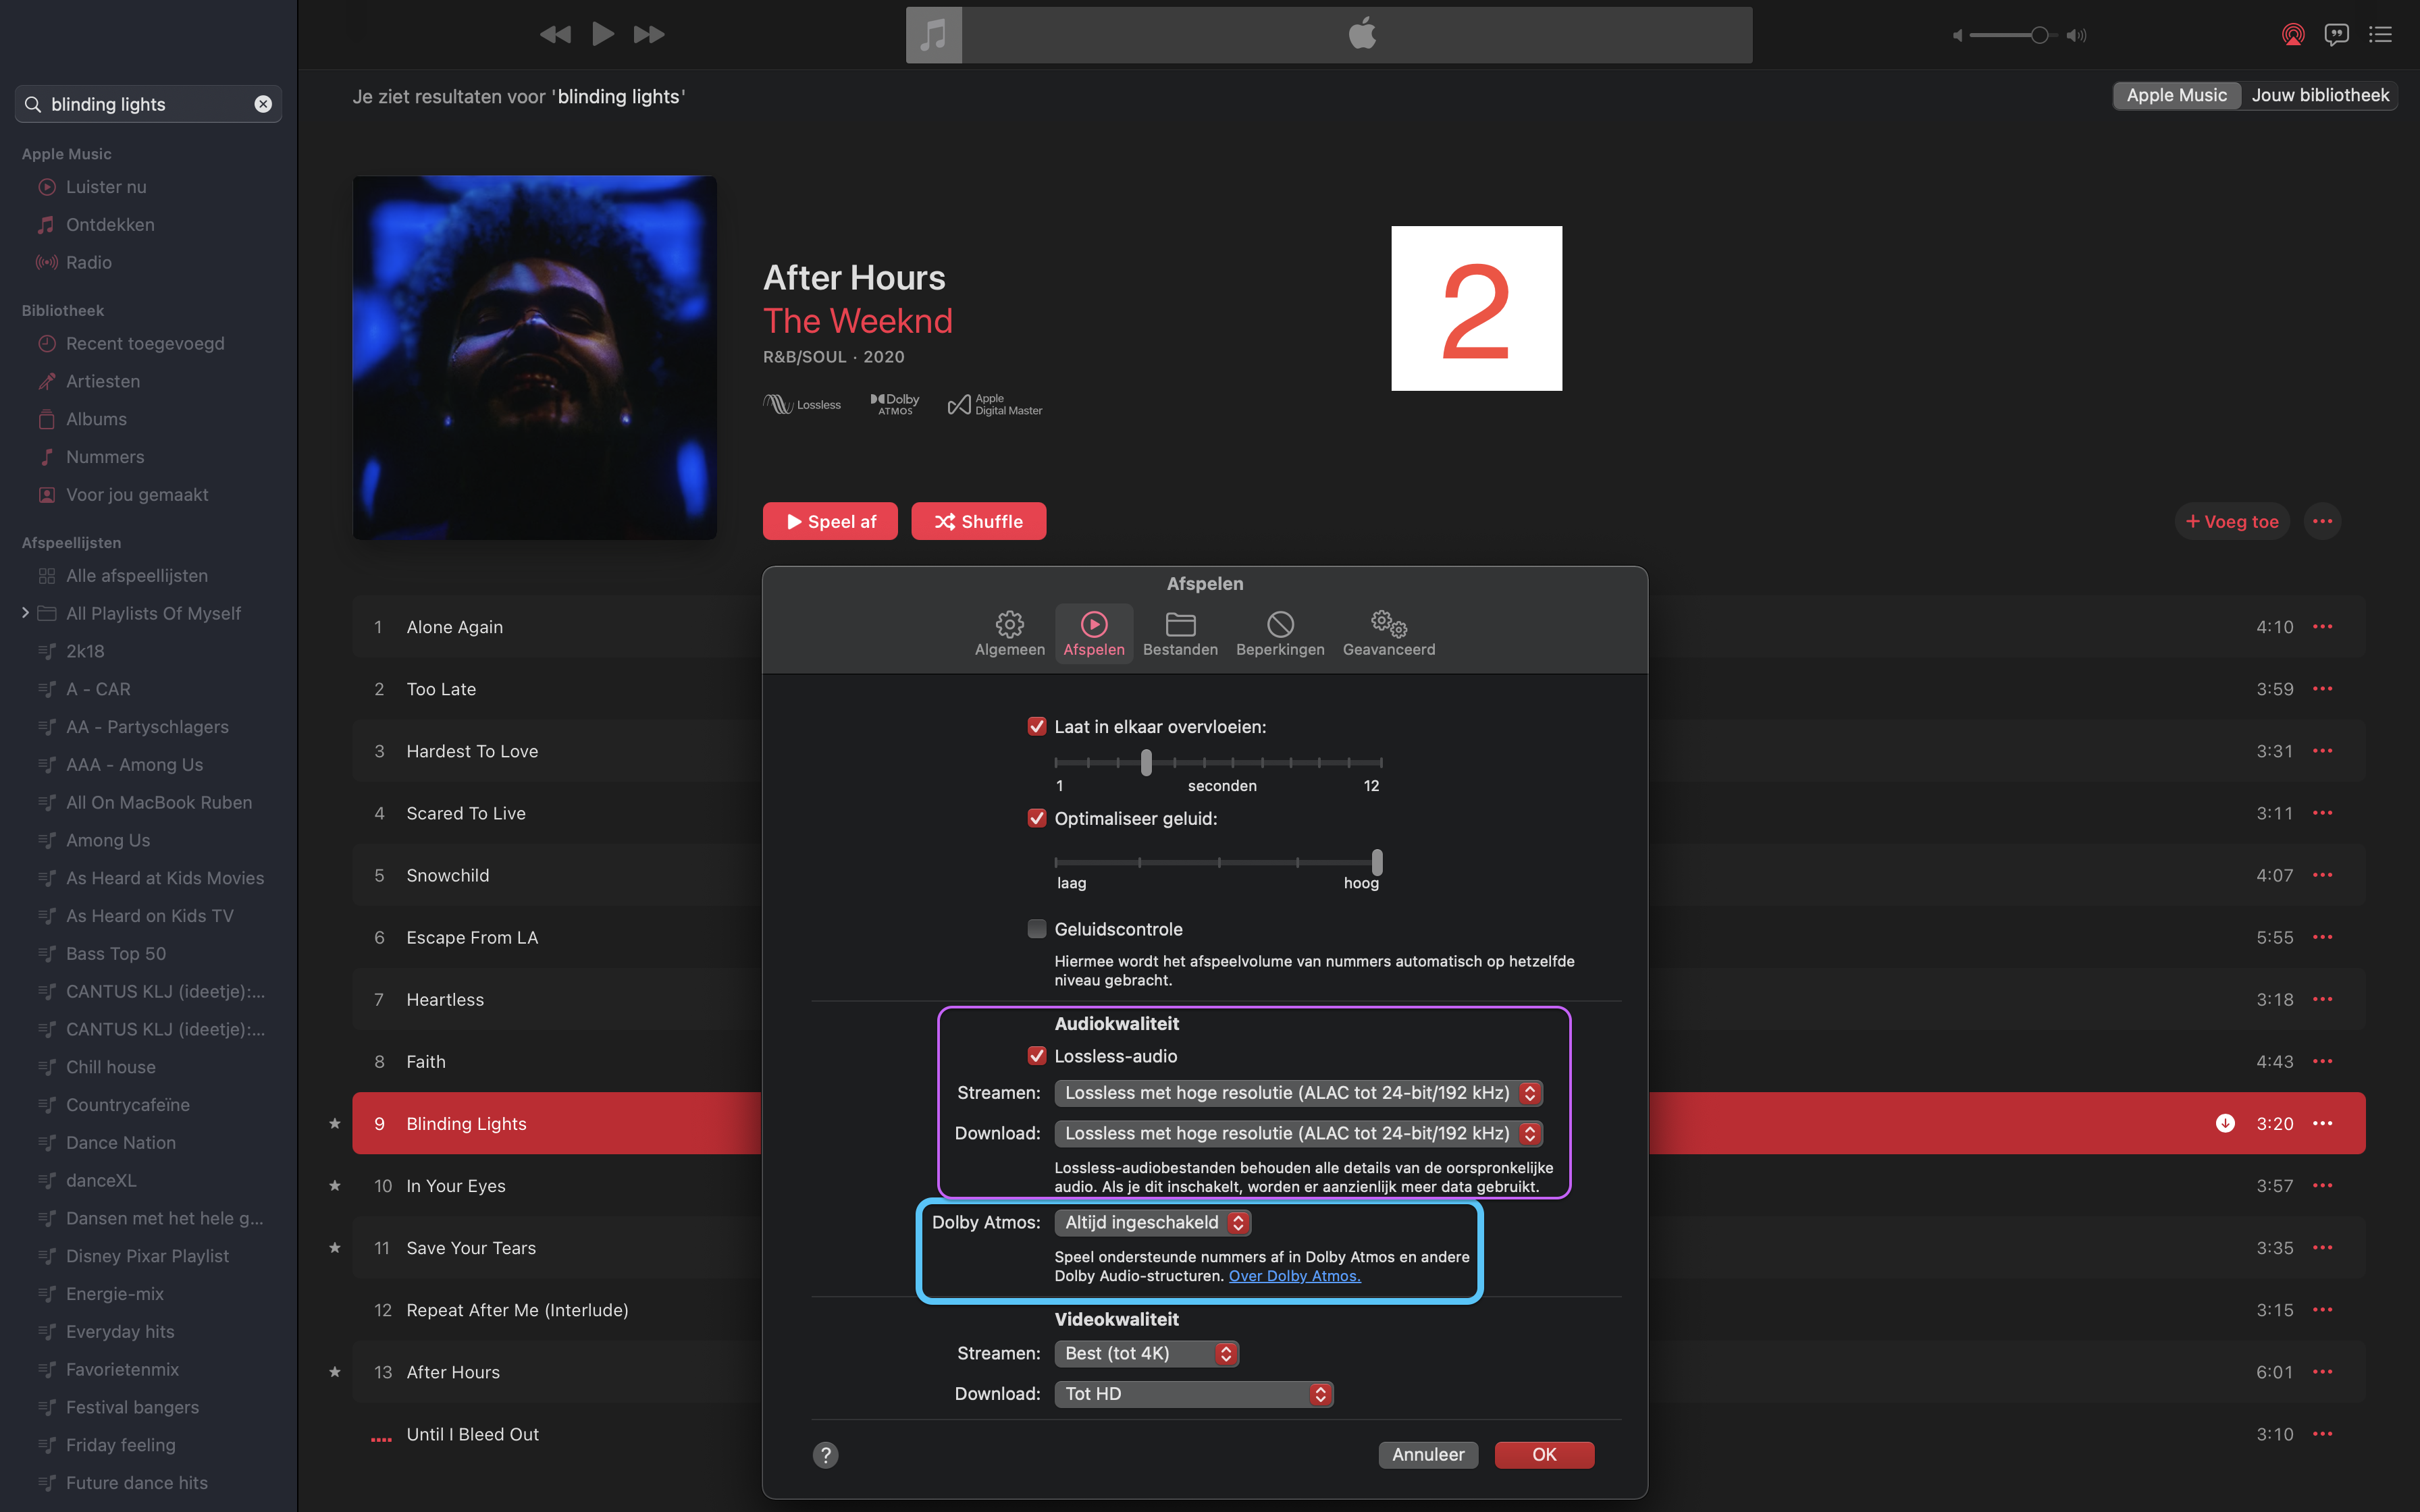Enable the Geluidscontrole checkbox
Image resolution: width=2420 pixels, height=1512 pixels.
[1037, 929]
